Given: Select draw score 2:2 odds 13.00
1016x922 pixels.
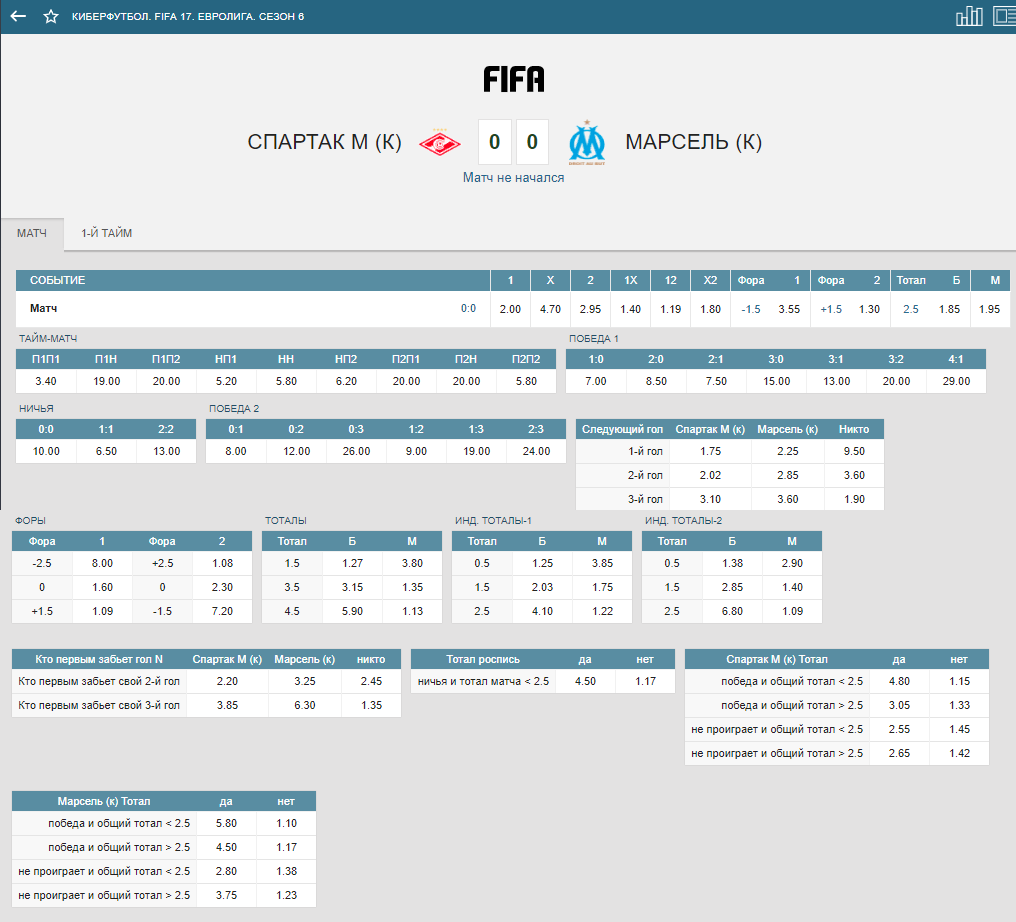Looking at the screenshot, I should click(167, 451).
